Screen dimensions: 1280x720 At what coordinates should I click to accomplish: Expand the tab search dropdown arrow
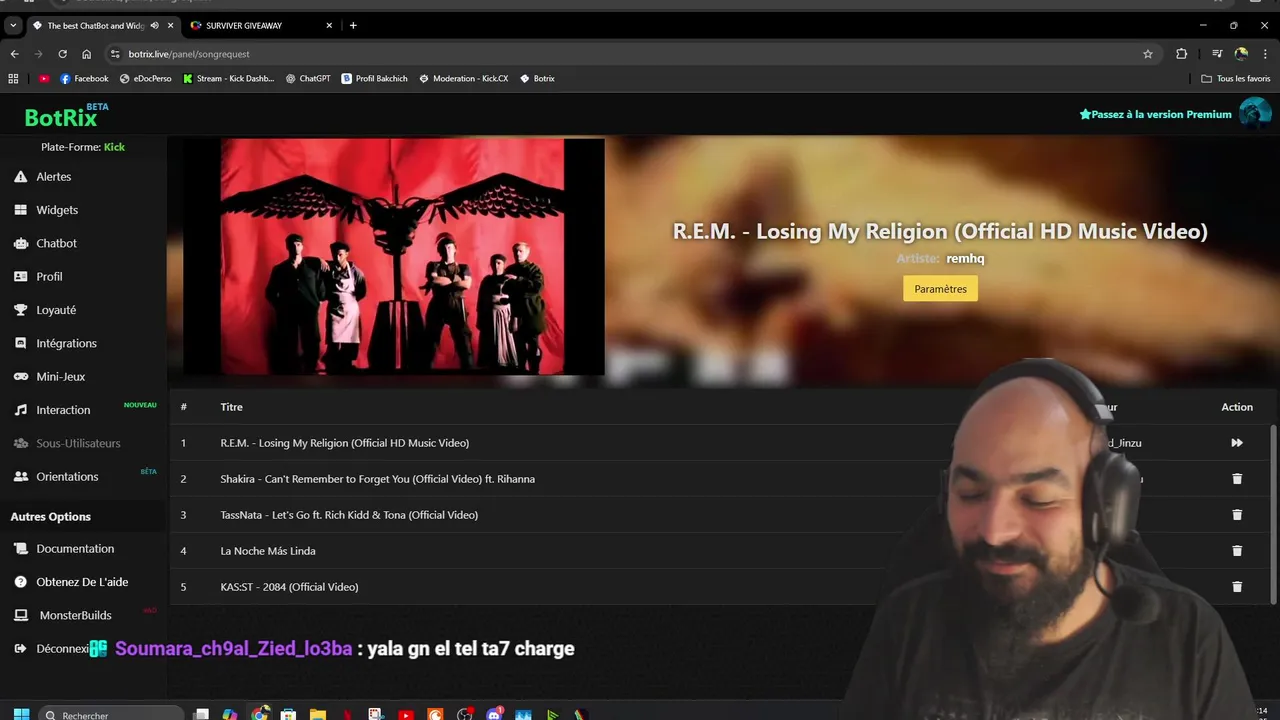[13, 25]
